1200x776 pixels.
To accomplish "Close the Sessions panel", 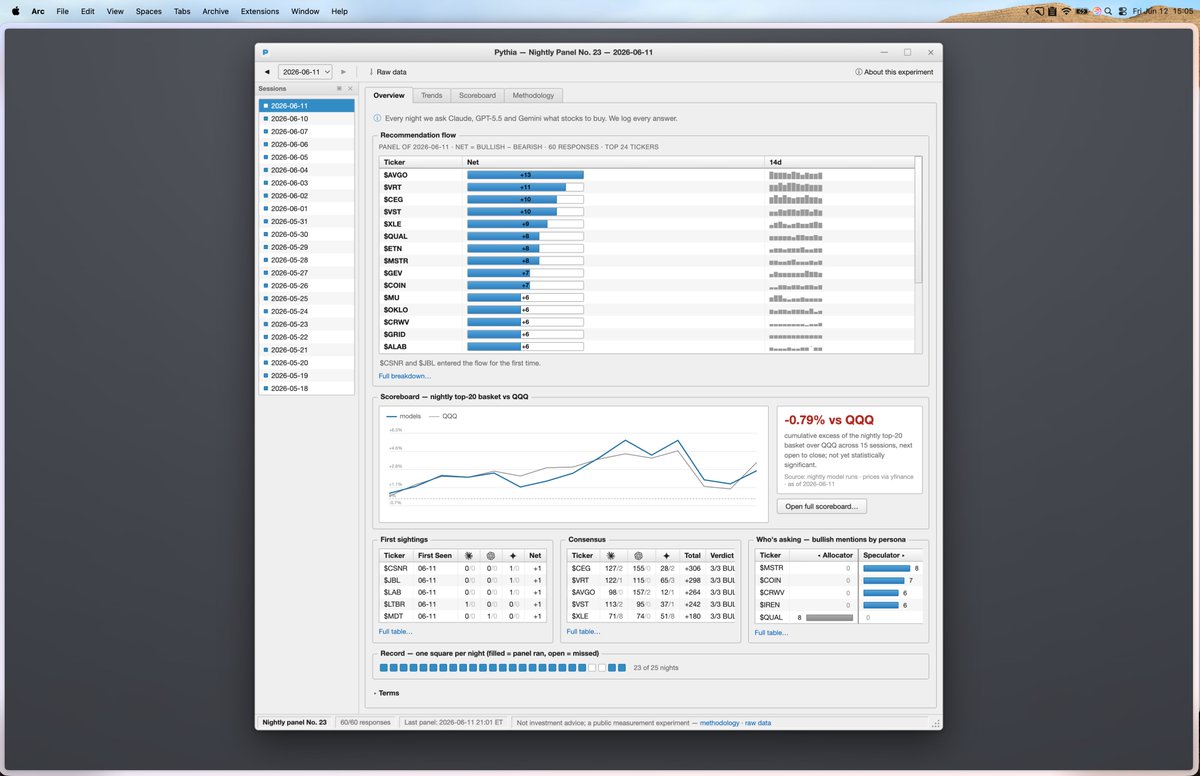I will tap(350, 89).
